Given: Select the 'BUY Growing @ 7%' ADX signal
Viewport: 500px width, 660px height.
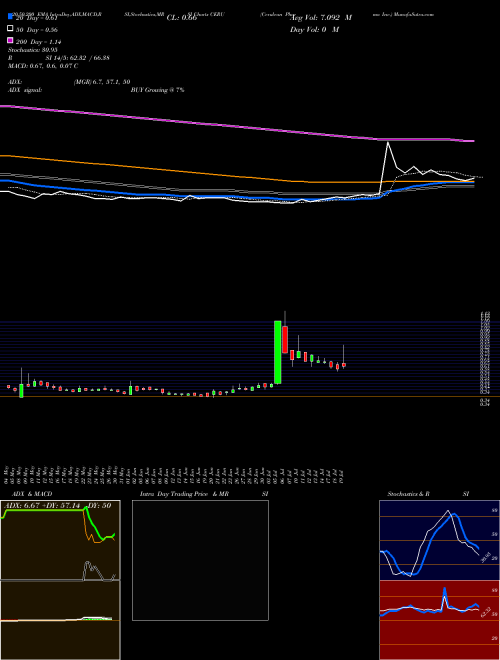Looking at the screenshot, I should coord(157,90).
